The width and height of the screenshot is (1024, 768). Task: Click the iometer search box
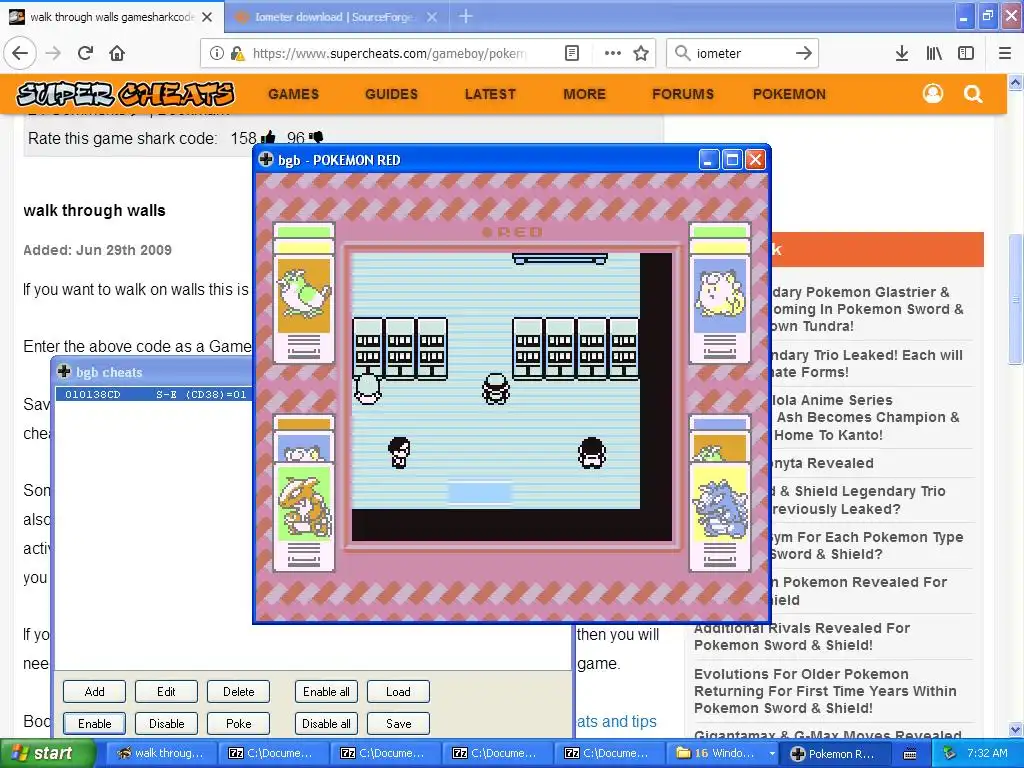tap(741, 54)
